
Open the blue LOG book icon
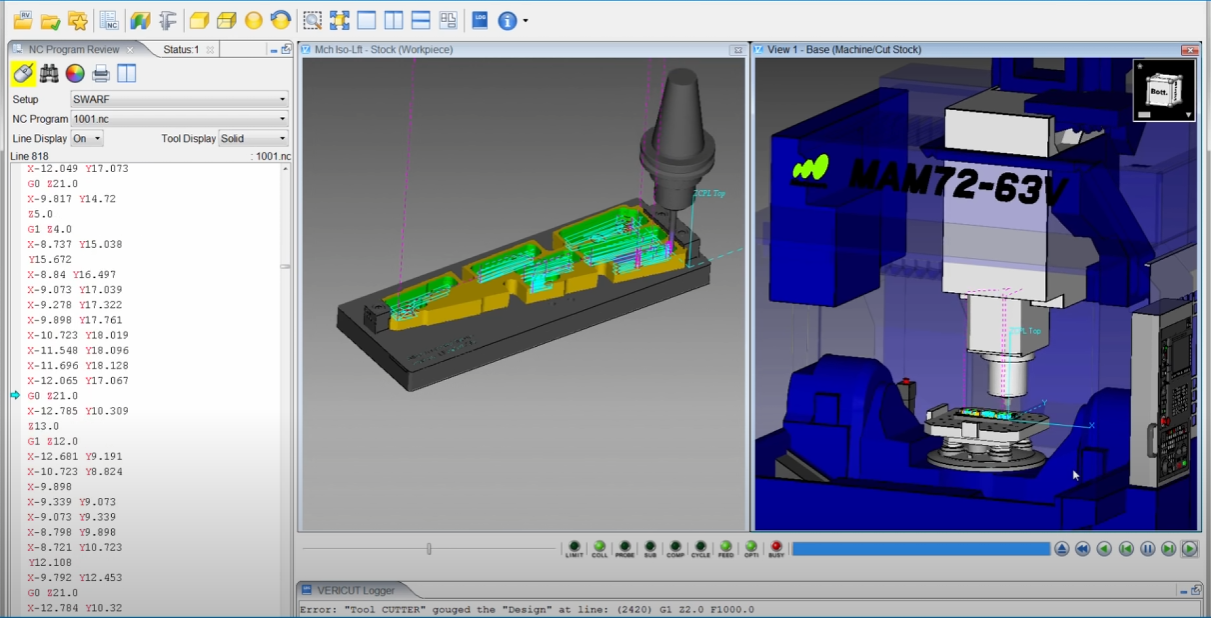click(x=479, y=20)
